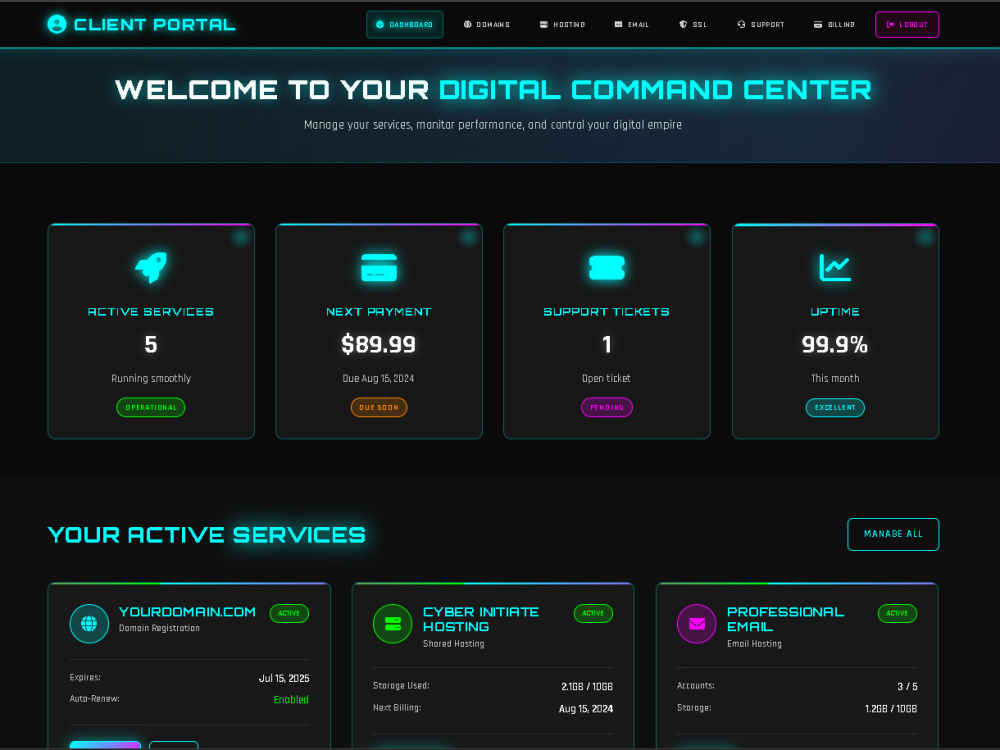
Task: Click the '2.1GB / 10GB' storage used value
Action: tap(587, 686)
